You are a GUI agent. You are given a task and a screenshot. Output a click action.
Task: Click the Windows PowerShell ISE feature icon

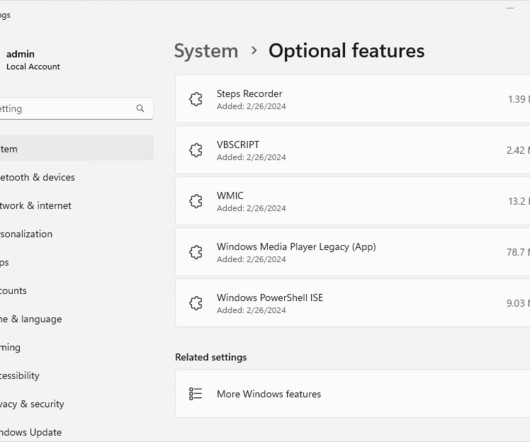pos(196,303)
